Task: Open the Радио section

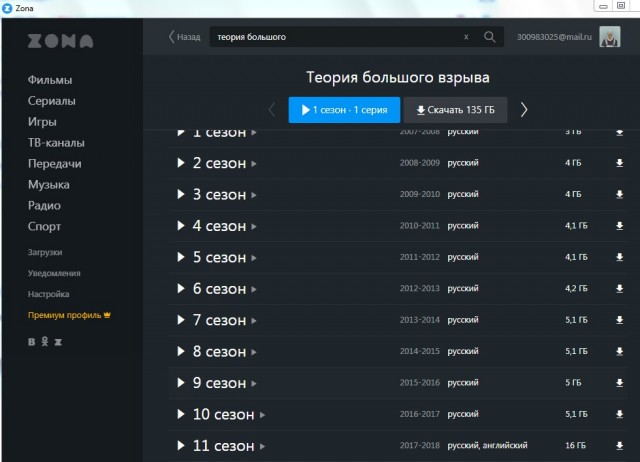Action: 44,205
